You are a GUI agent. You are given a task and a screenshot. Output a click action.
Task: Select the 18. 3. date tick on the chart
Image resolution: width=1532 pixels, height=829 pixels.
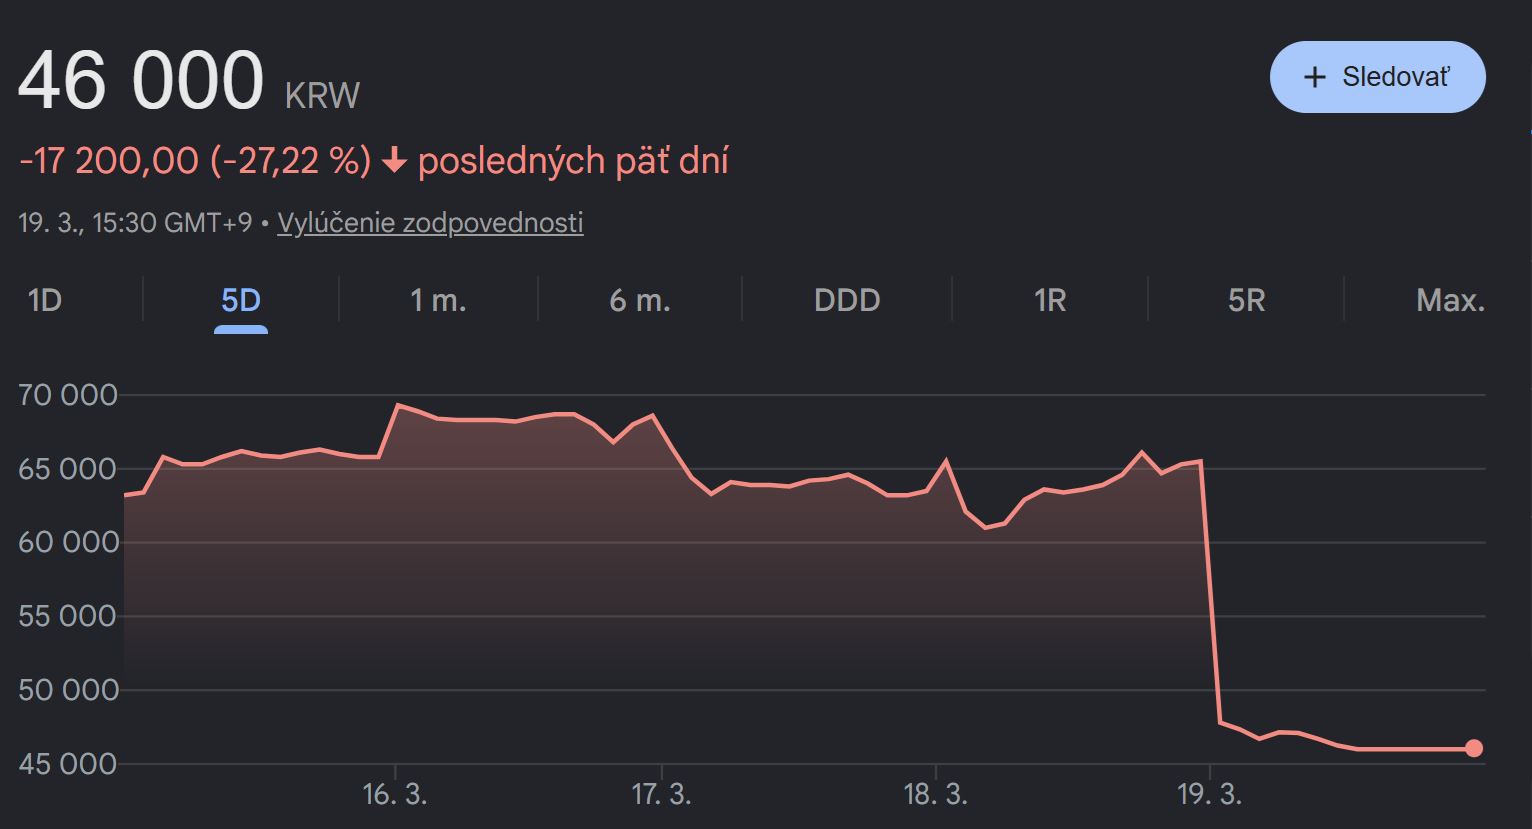tap(935, 795)
